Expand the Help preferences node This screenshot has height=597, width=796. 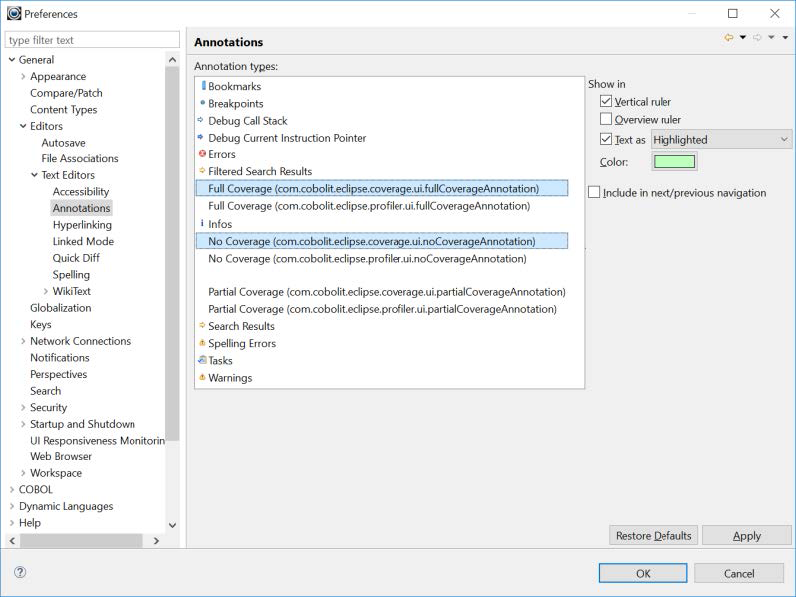coord(12,522)
